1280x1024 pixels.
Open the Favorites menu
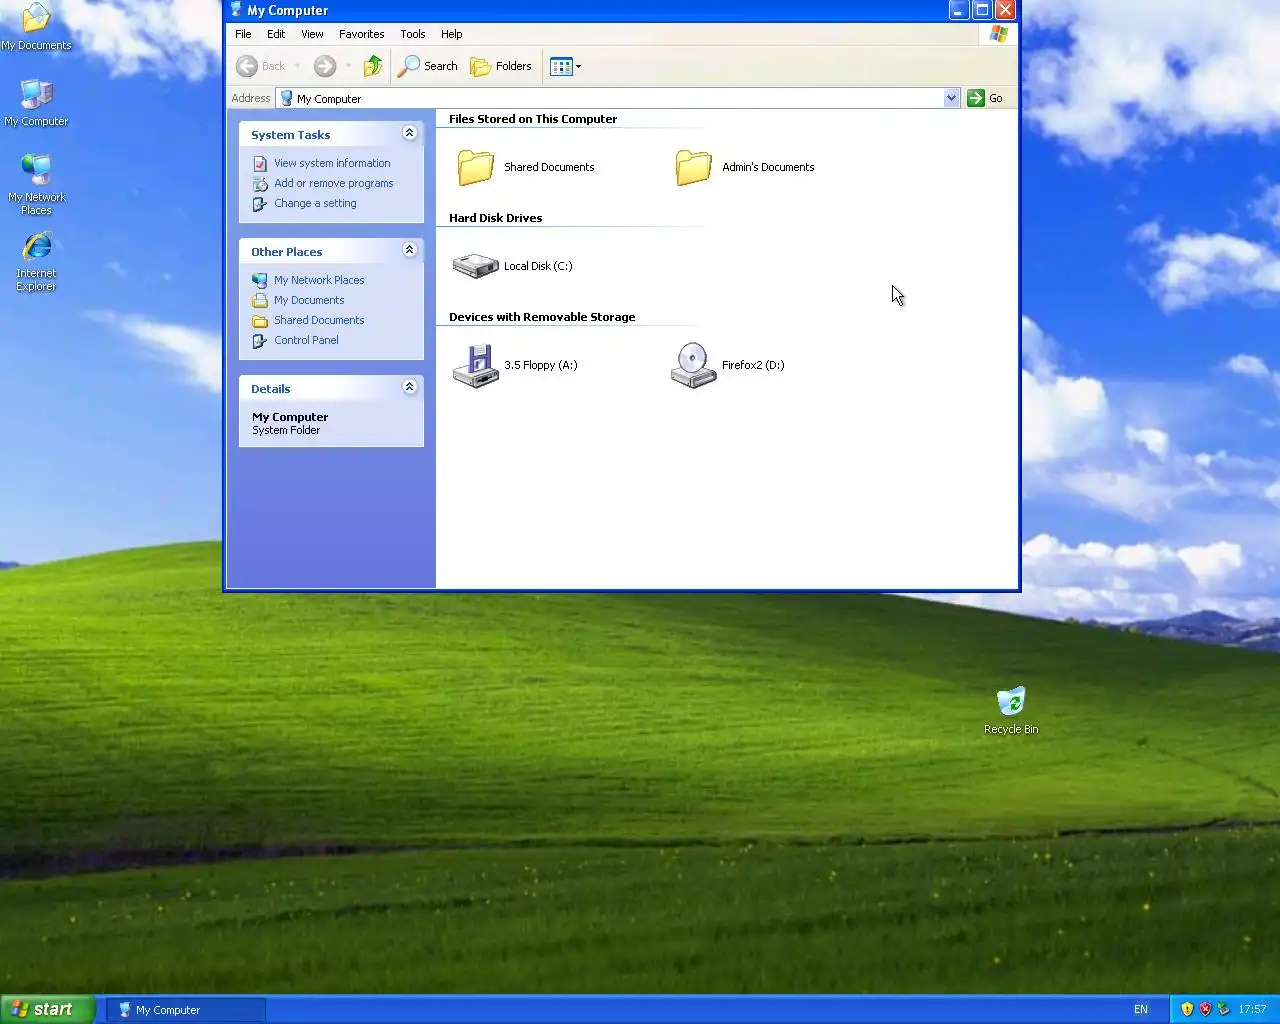pyautogui.click(x=361, y=34)
